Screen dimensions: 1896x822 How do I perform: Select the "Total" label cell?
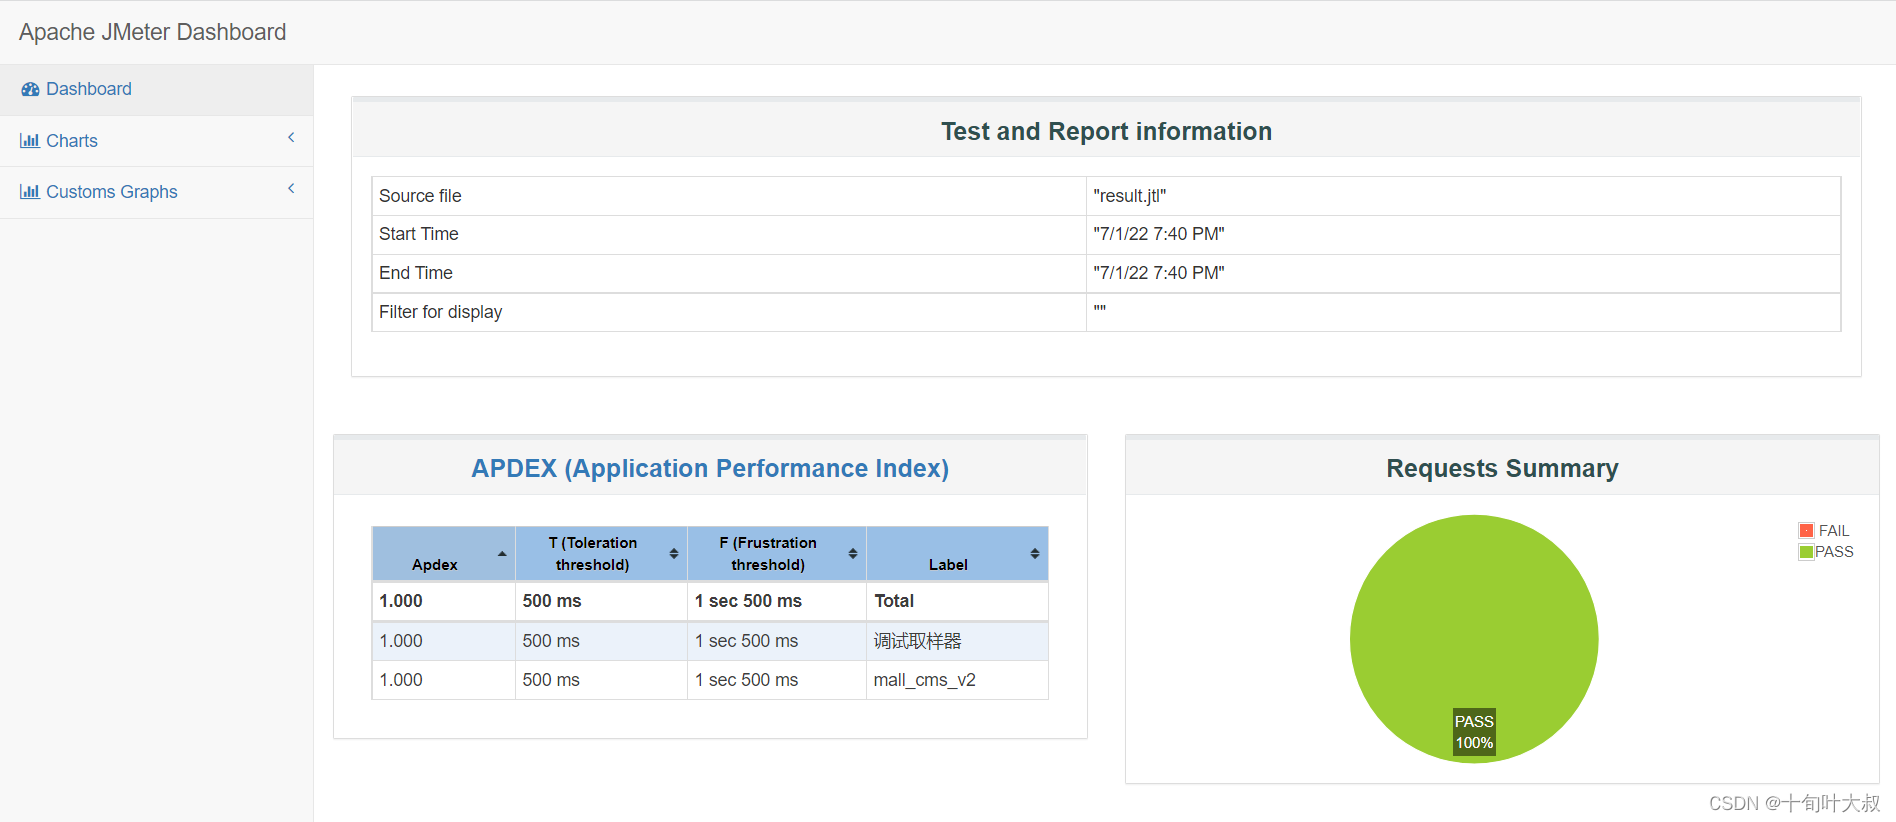coord(957,601)
